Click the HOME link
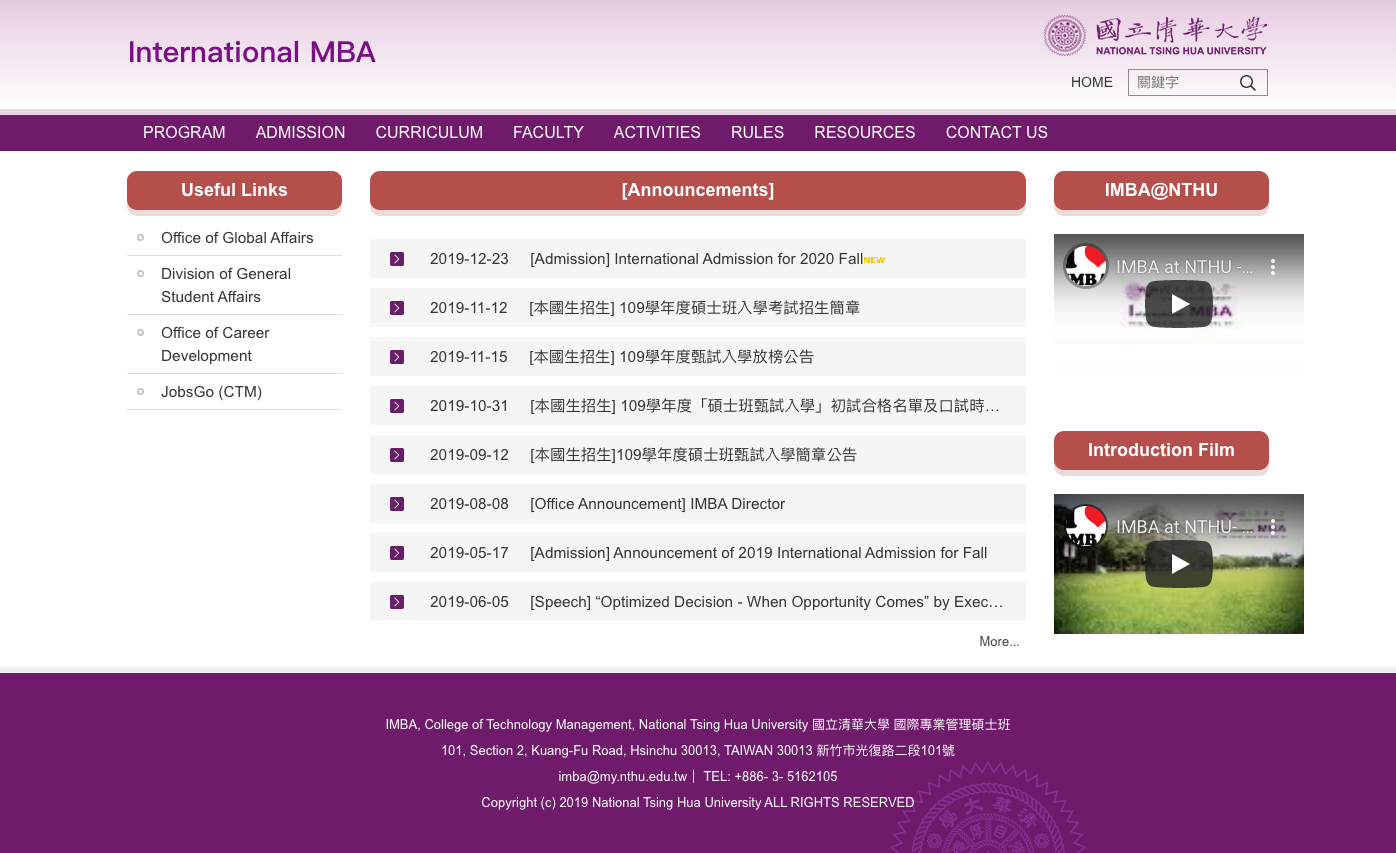The image size is (1396, 853). [x=1092, y=82]
